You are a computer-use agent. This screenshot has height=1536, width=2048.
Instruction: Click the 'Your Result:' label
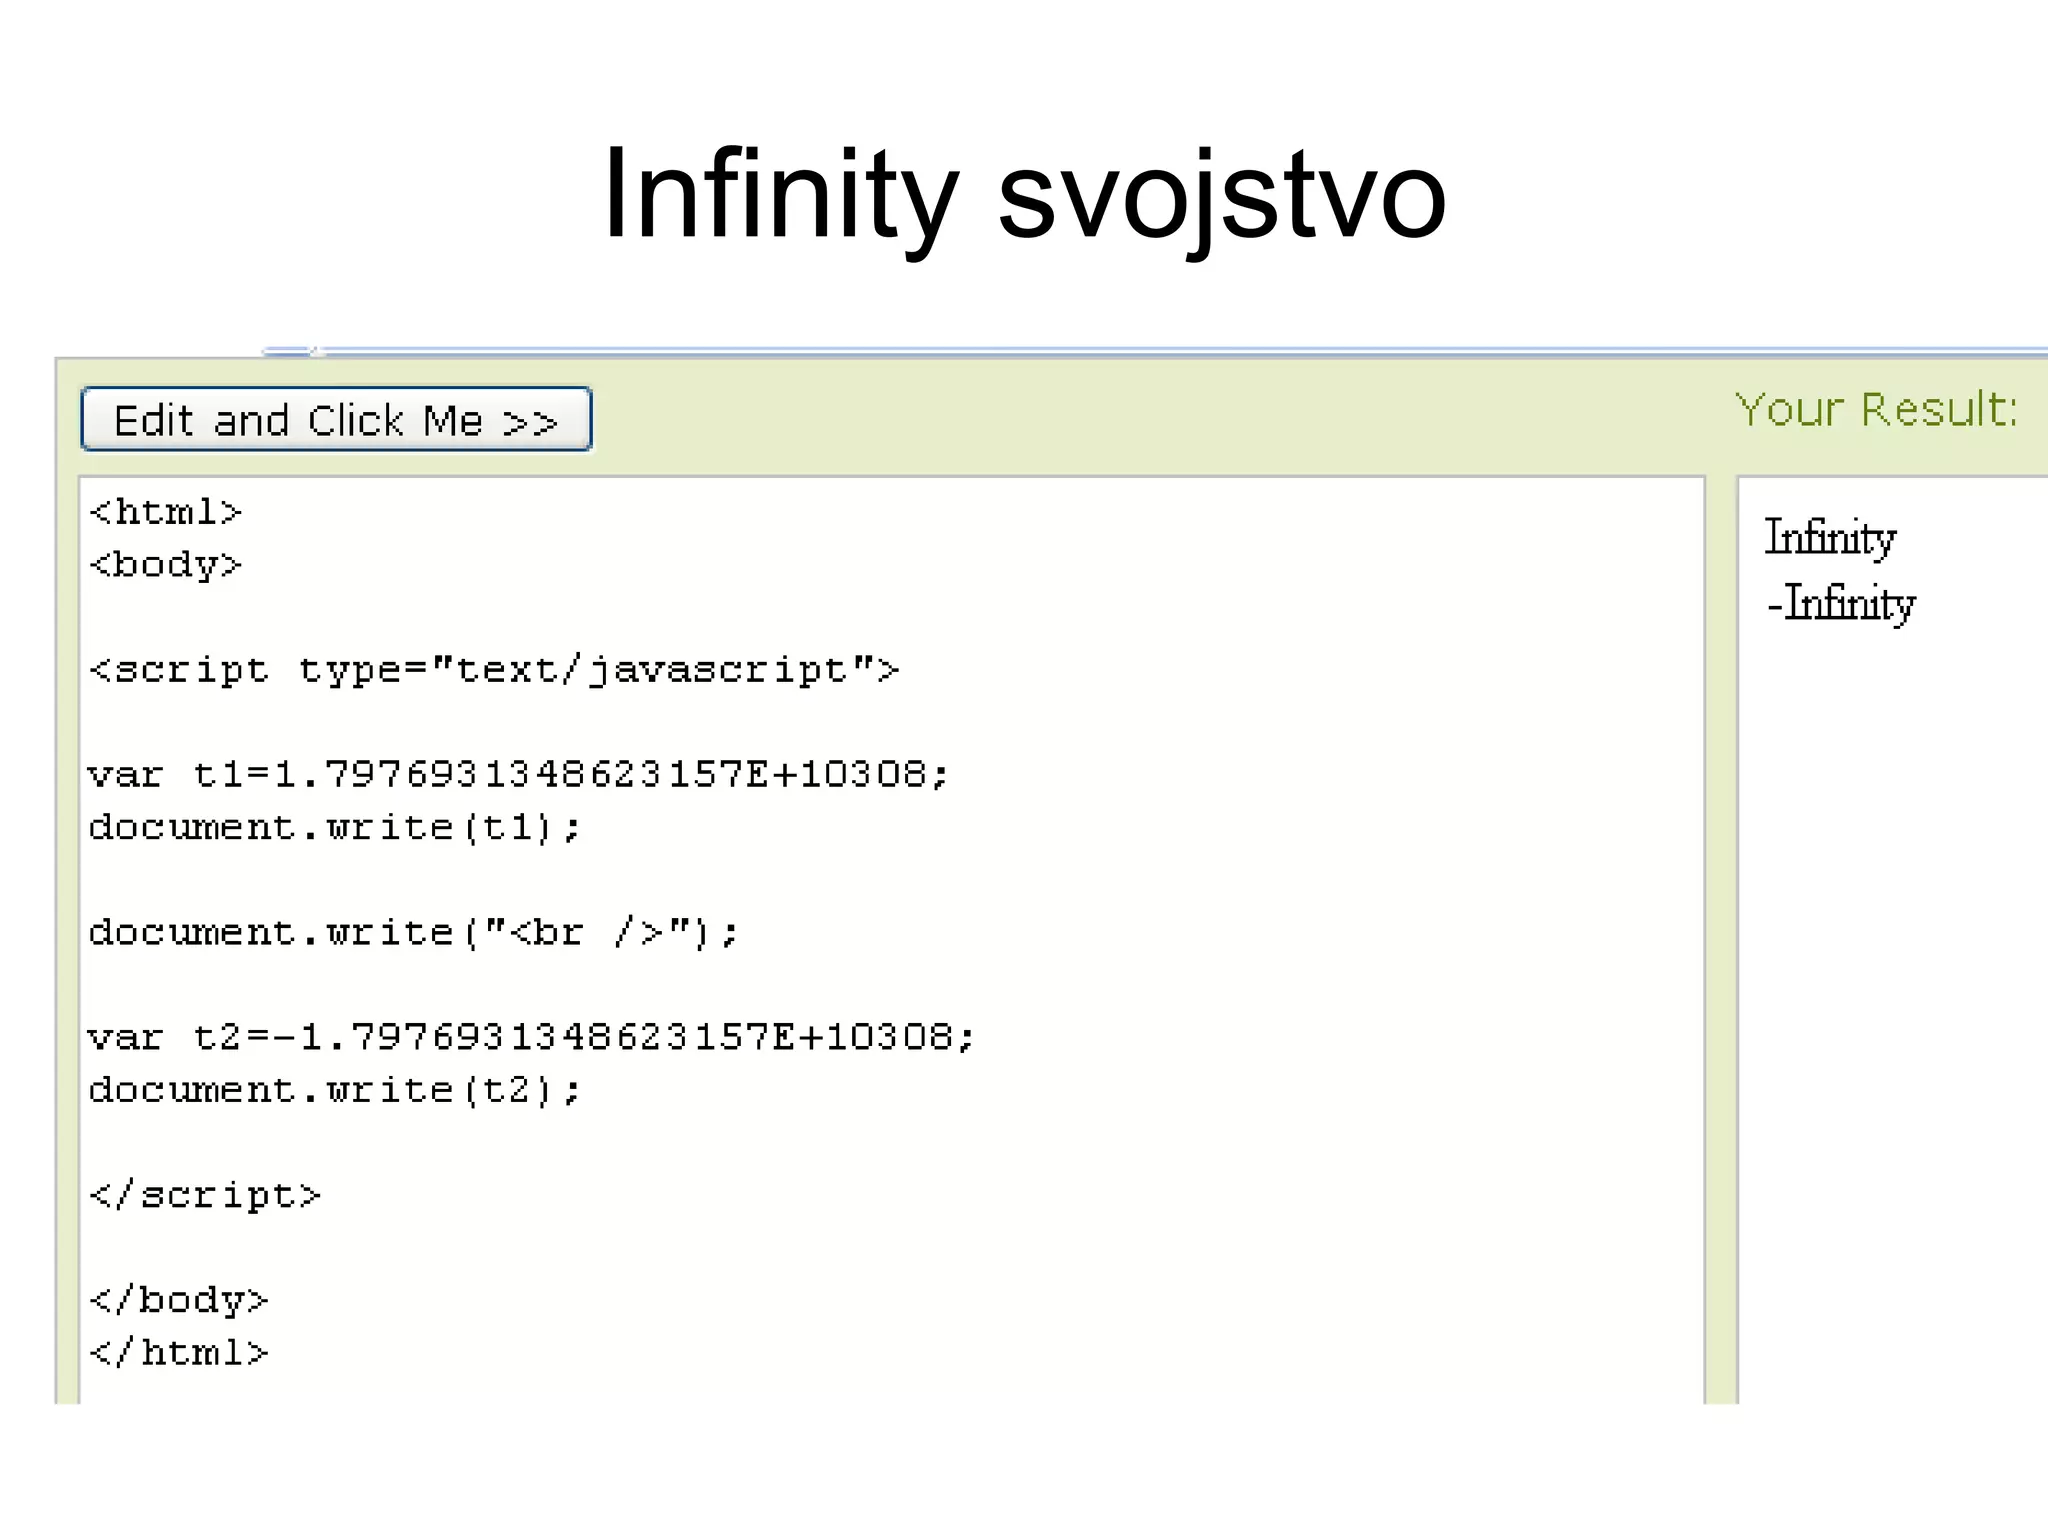[1877, 410]
